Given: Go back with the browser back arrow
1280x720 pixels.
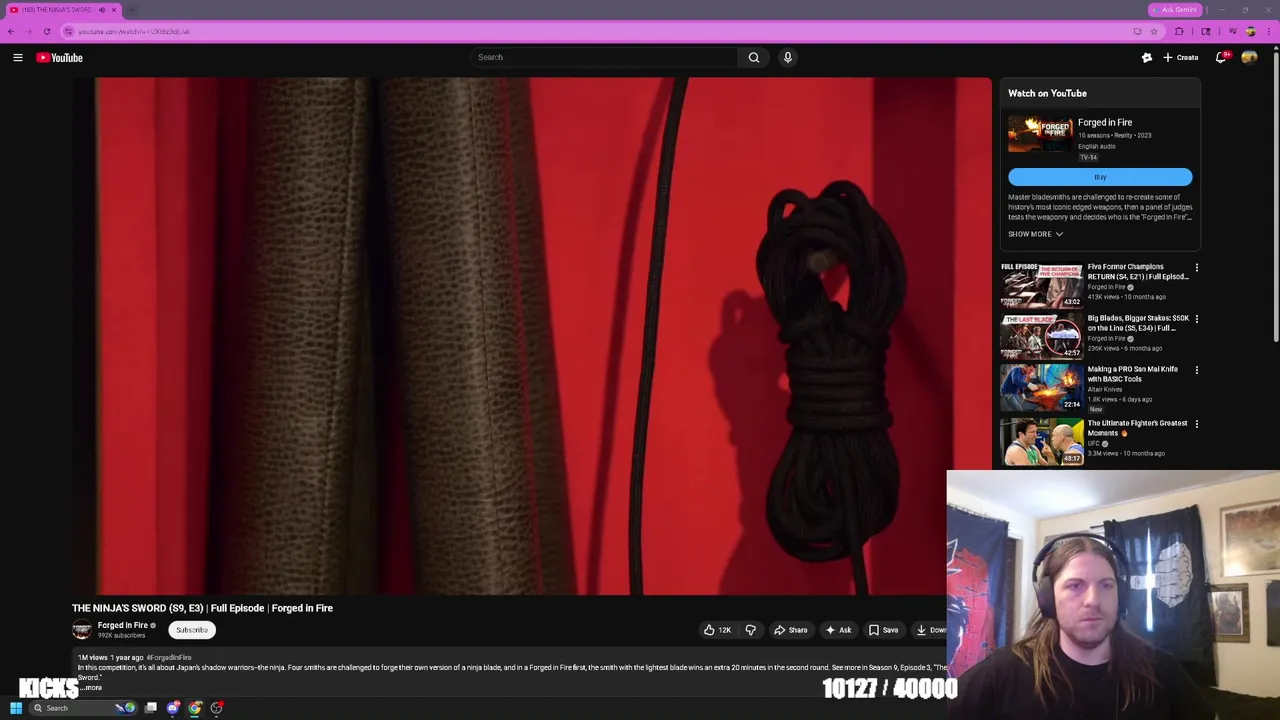Looking at the screenshot, I should 11,31.
